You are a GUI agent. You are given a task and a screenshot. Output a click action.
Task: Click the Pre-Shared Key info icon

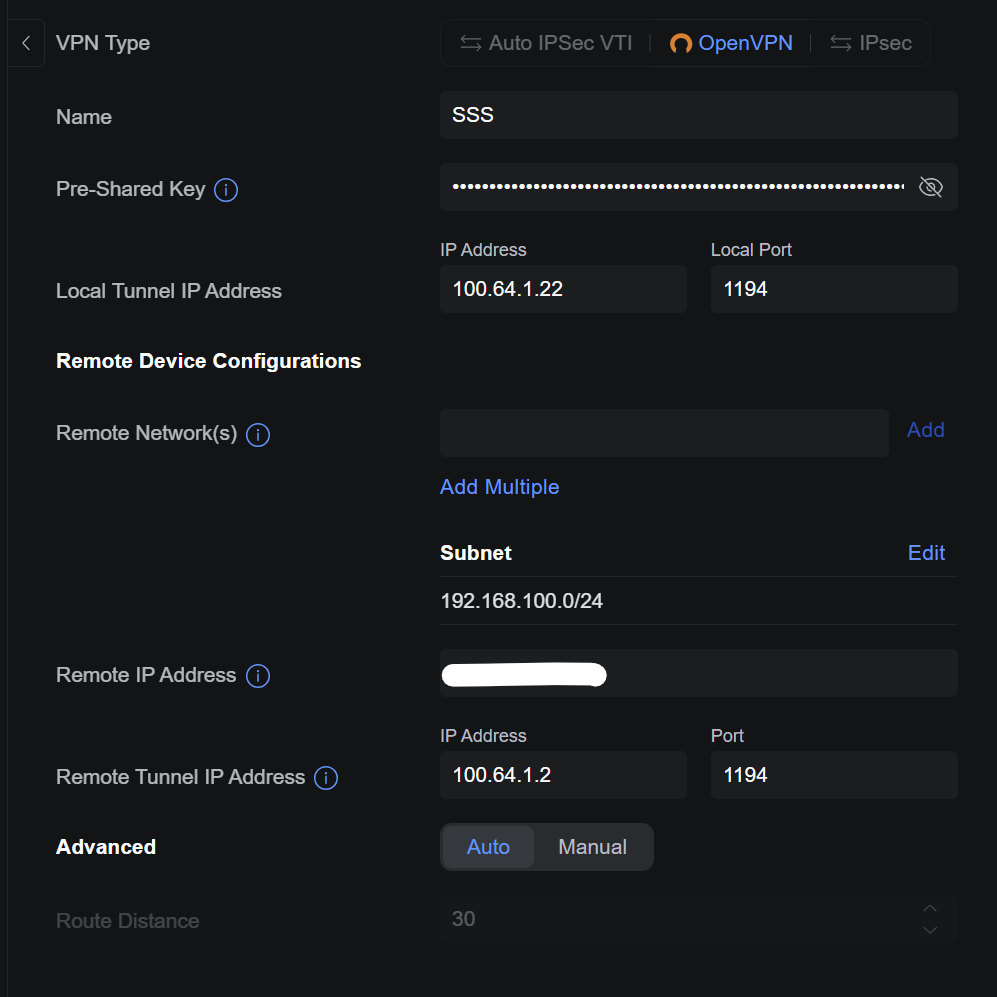pyautogui.click(x=226, y=189)
